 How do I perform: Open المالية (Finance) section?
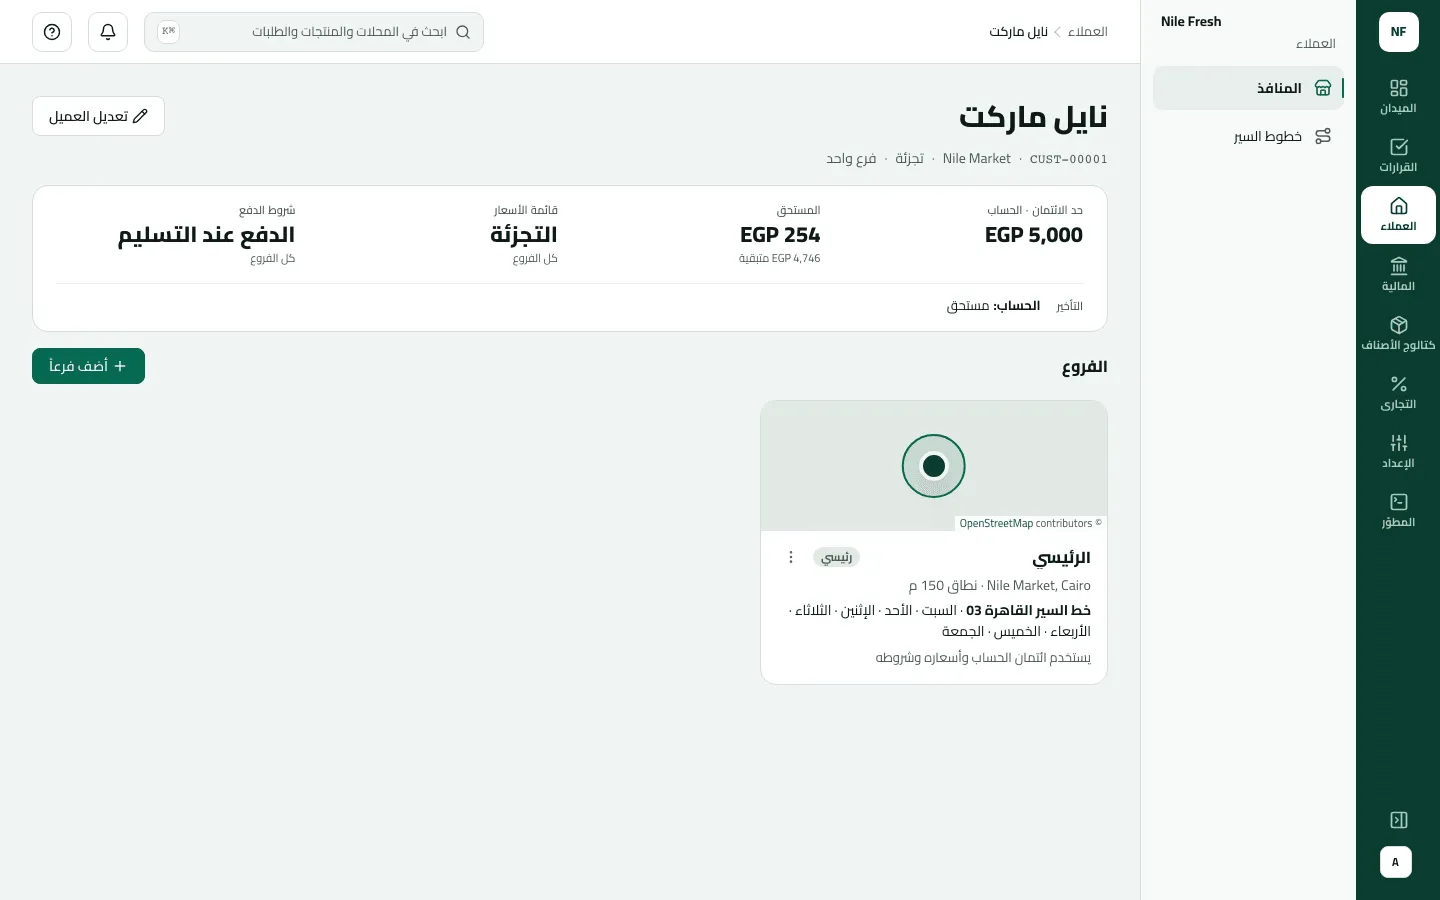(1398, 275)
